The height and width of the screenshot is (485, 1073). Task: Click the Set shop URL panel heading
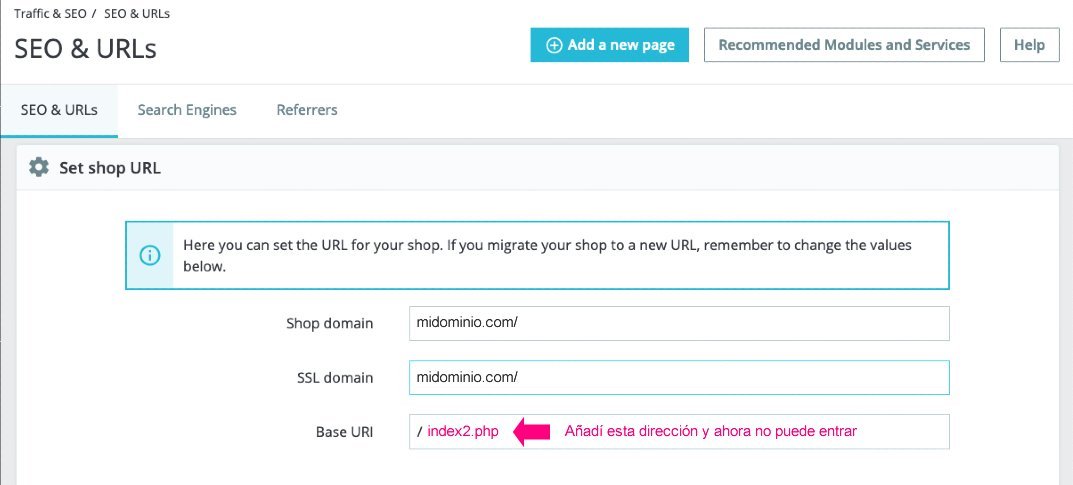point(110,168)
